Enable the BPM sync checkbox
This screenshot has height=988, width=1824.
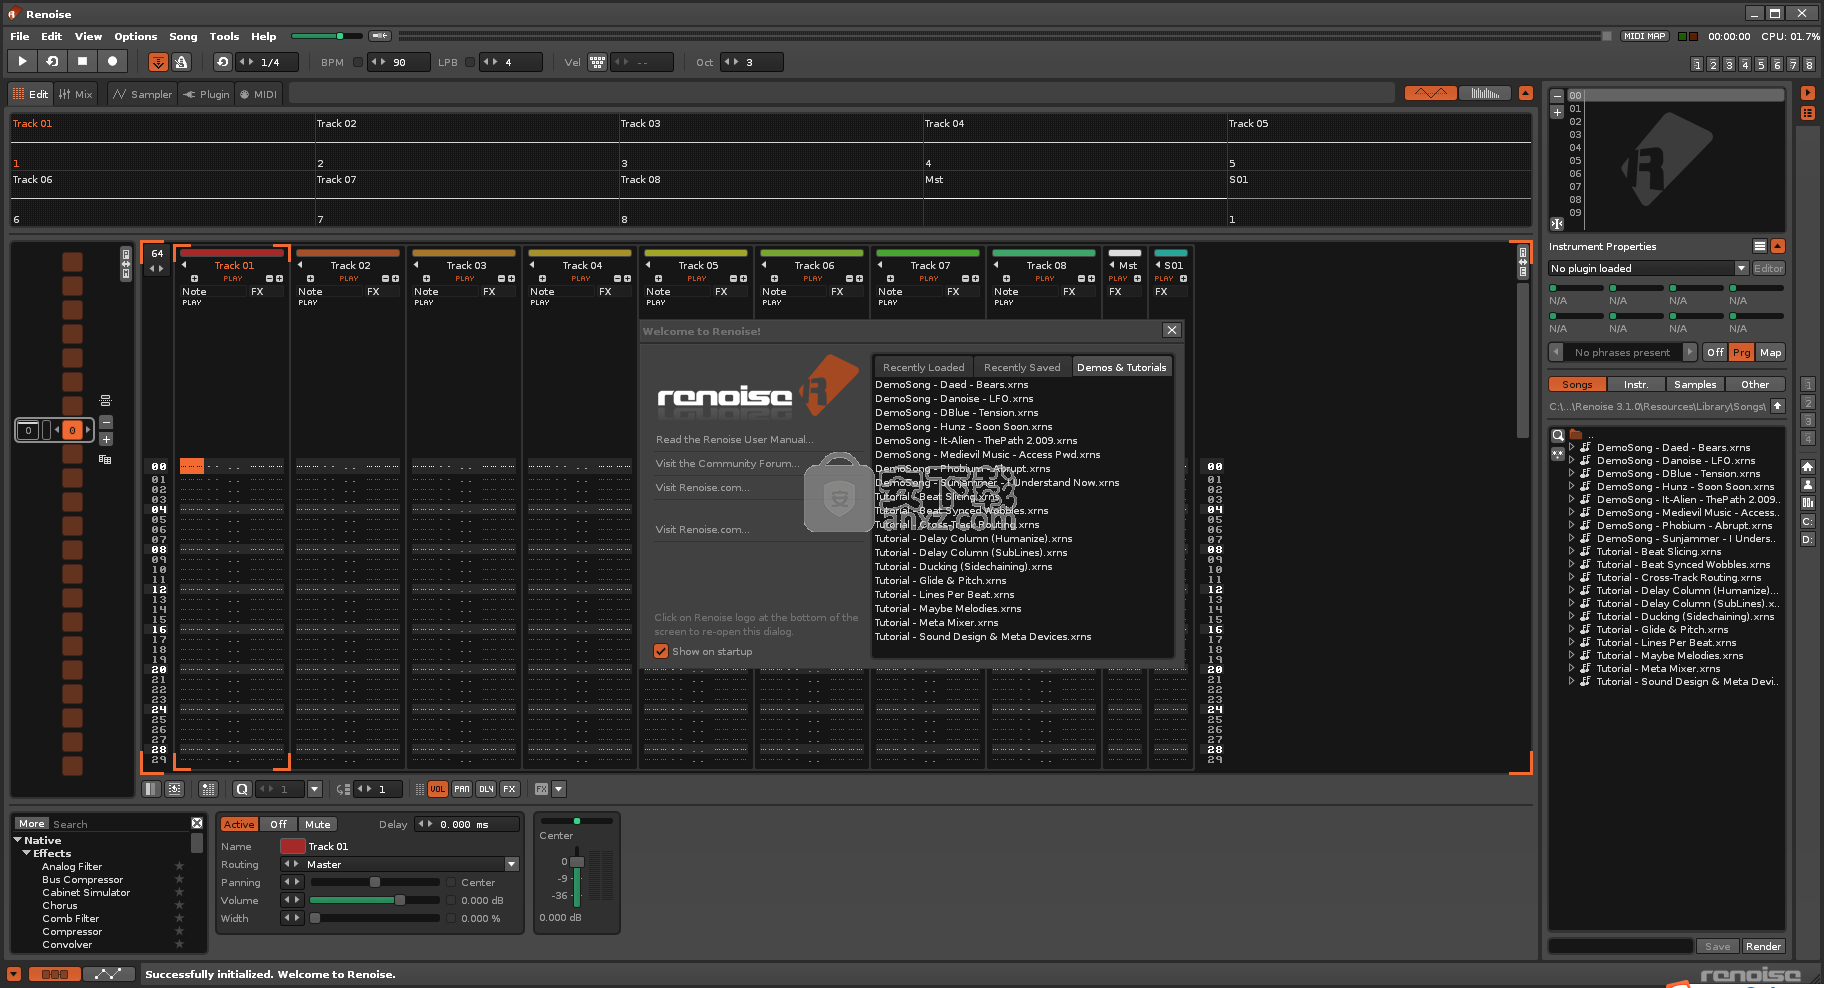pyautogui.click(x=358, y=62)
